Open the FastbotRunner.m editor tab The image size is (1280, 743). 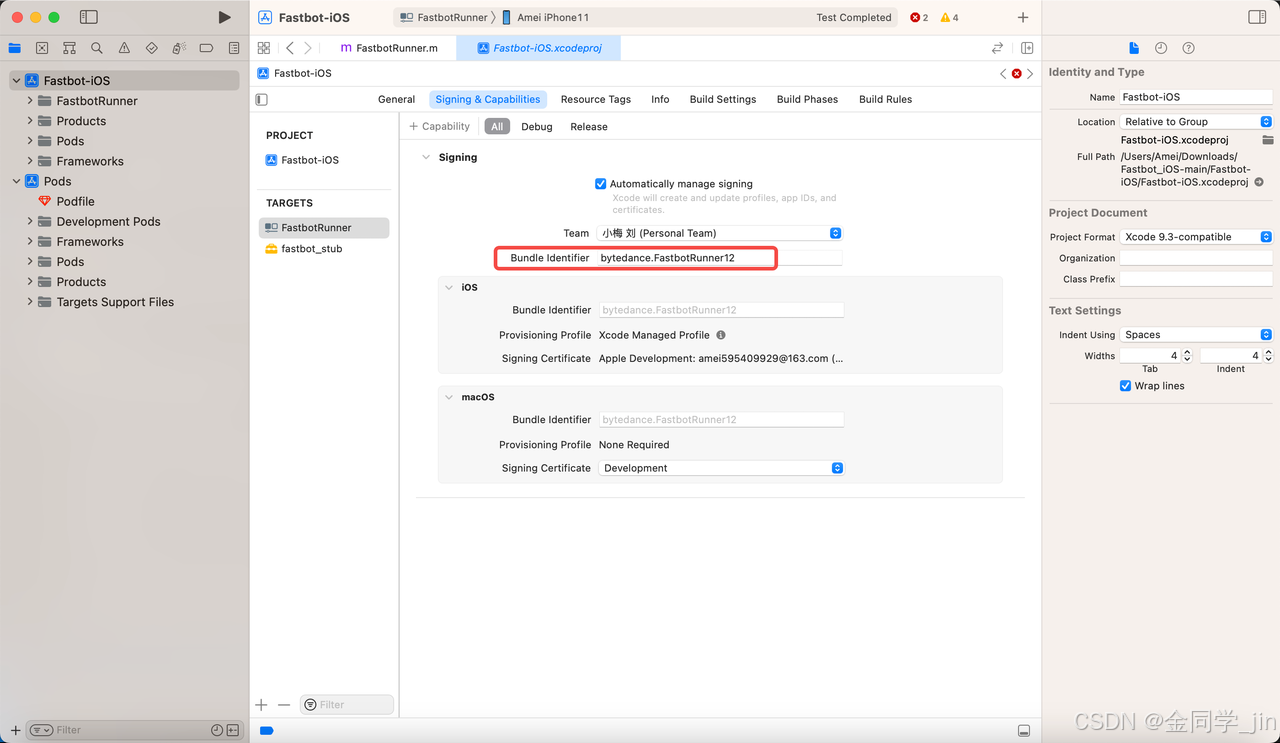389,48
